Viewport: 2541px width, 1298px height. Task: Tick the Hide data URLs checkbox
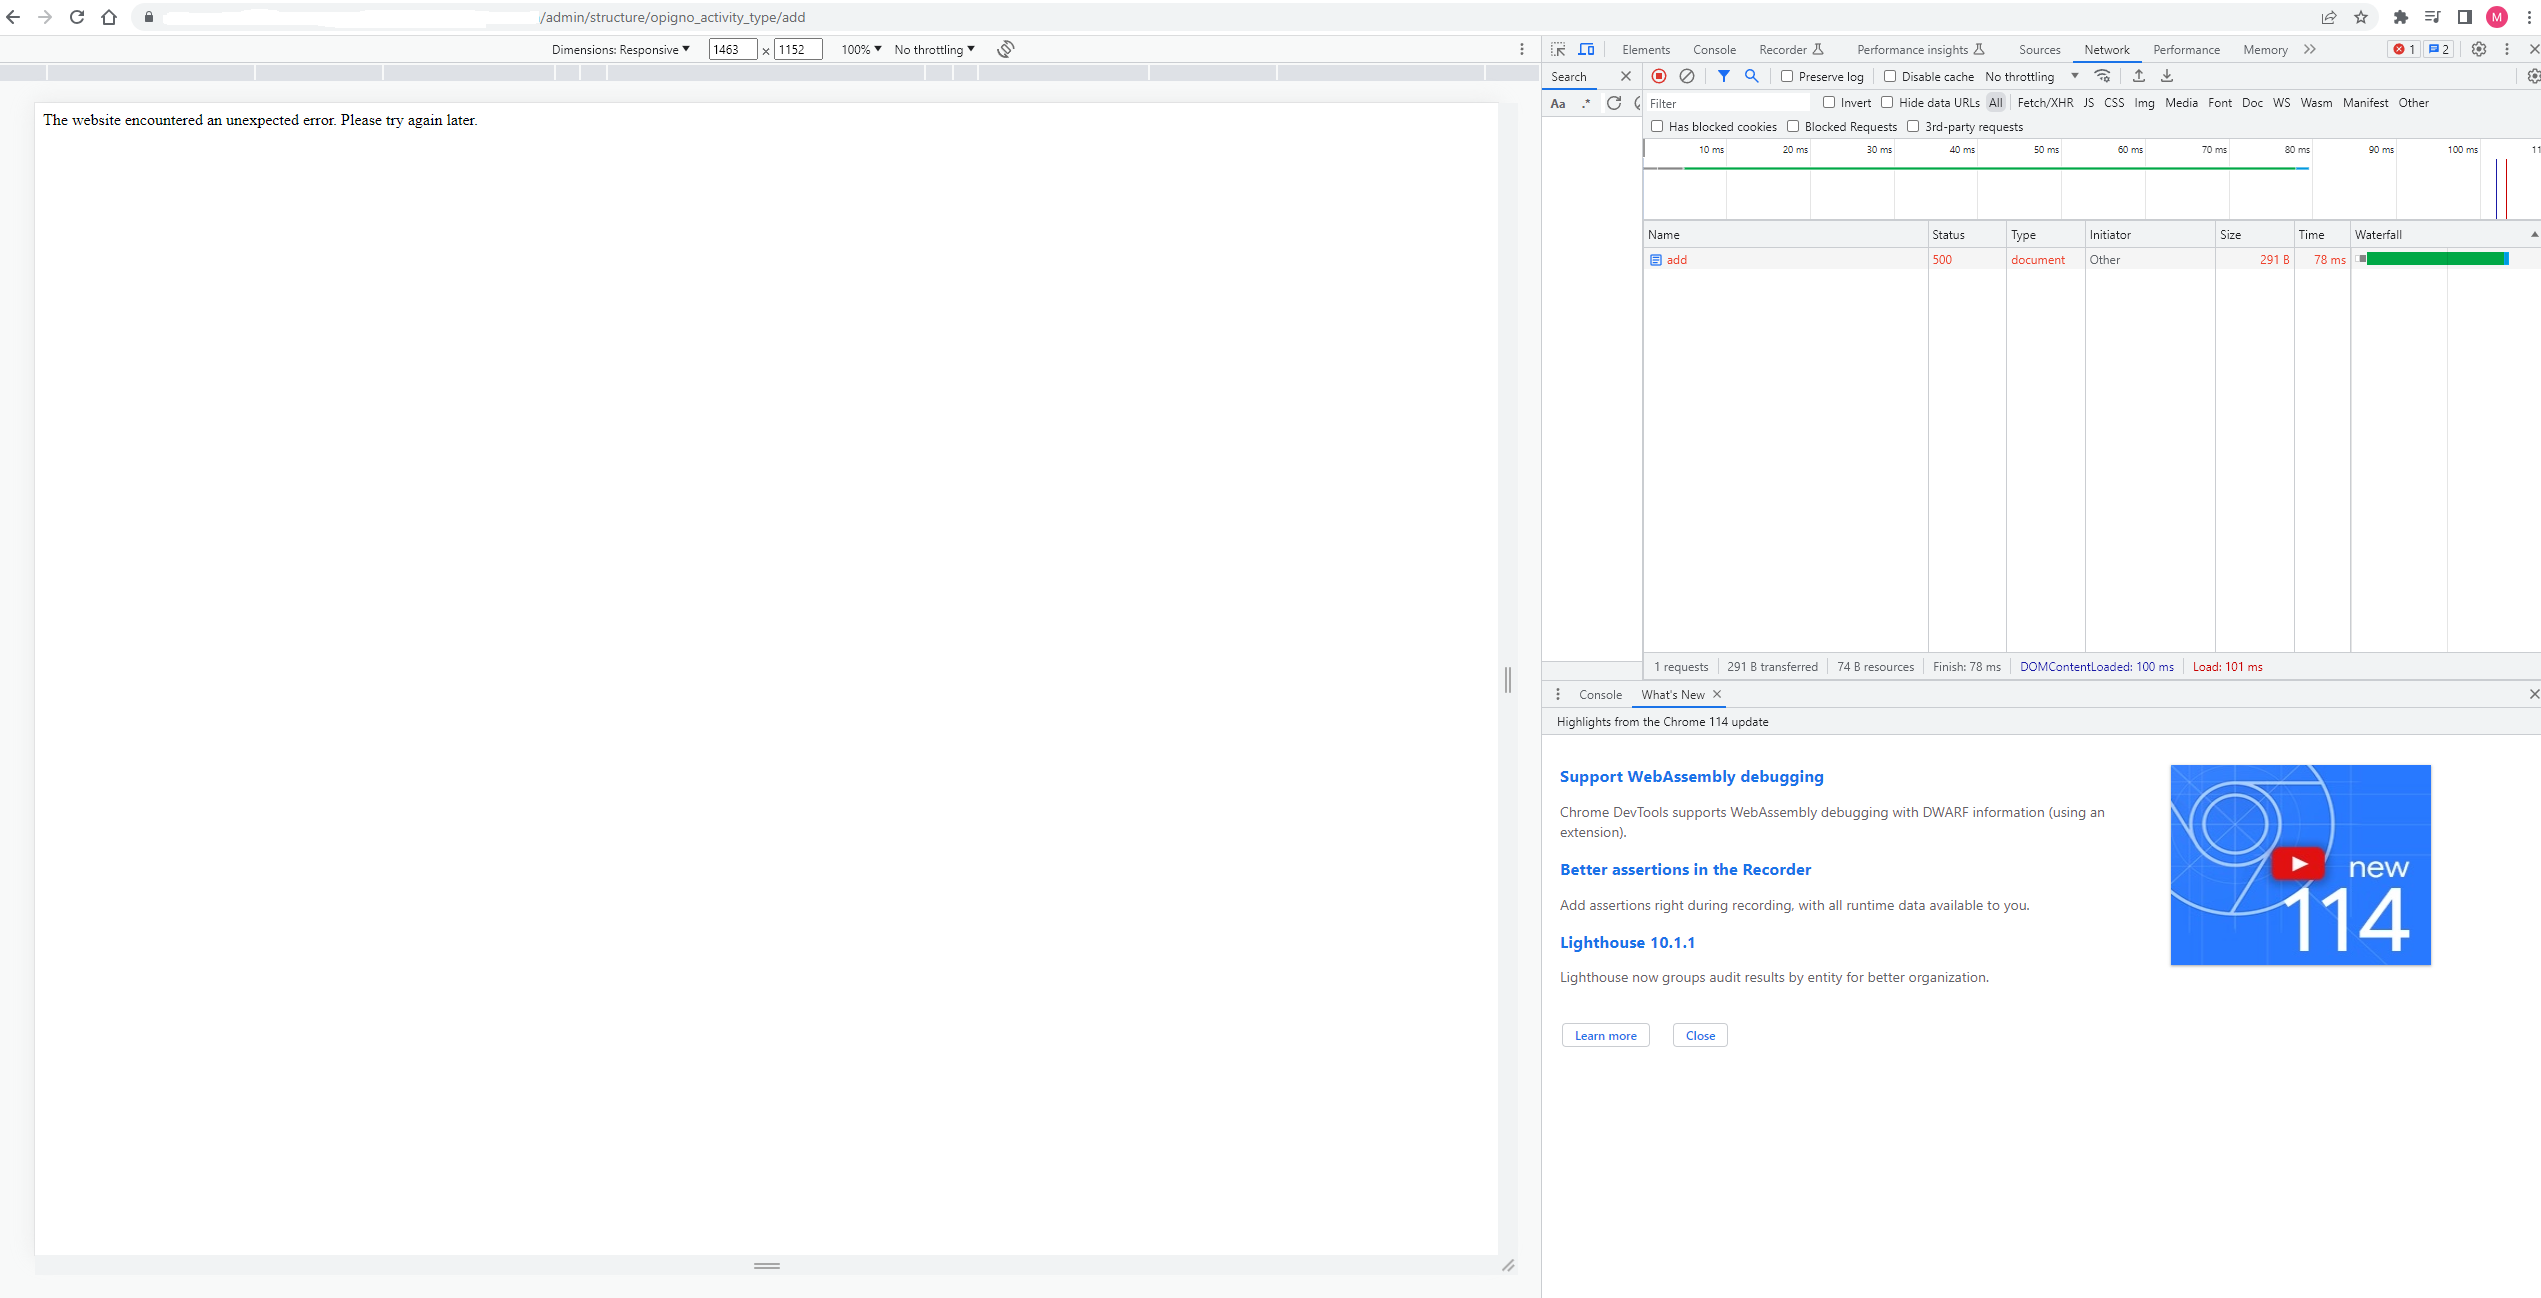pyautogui.click(x=1887, y=102)
